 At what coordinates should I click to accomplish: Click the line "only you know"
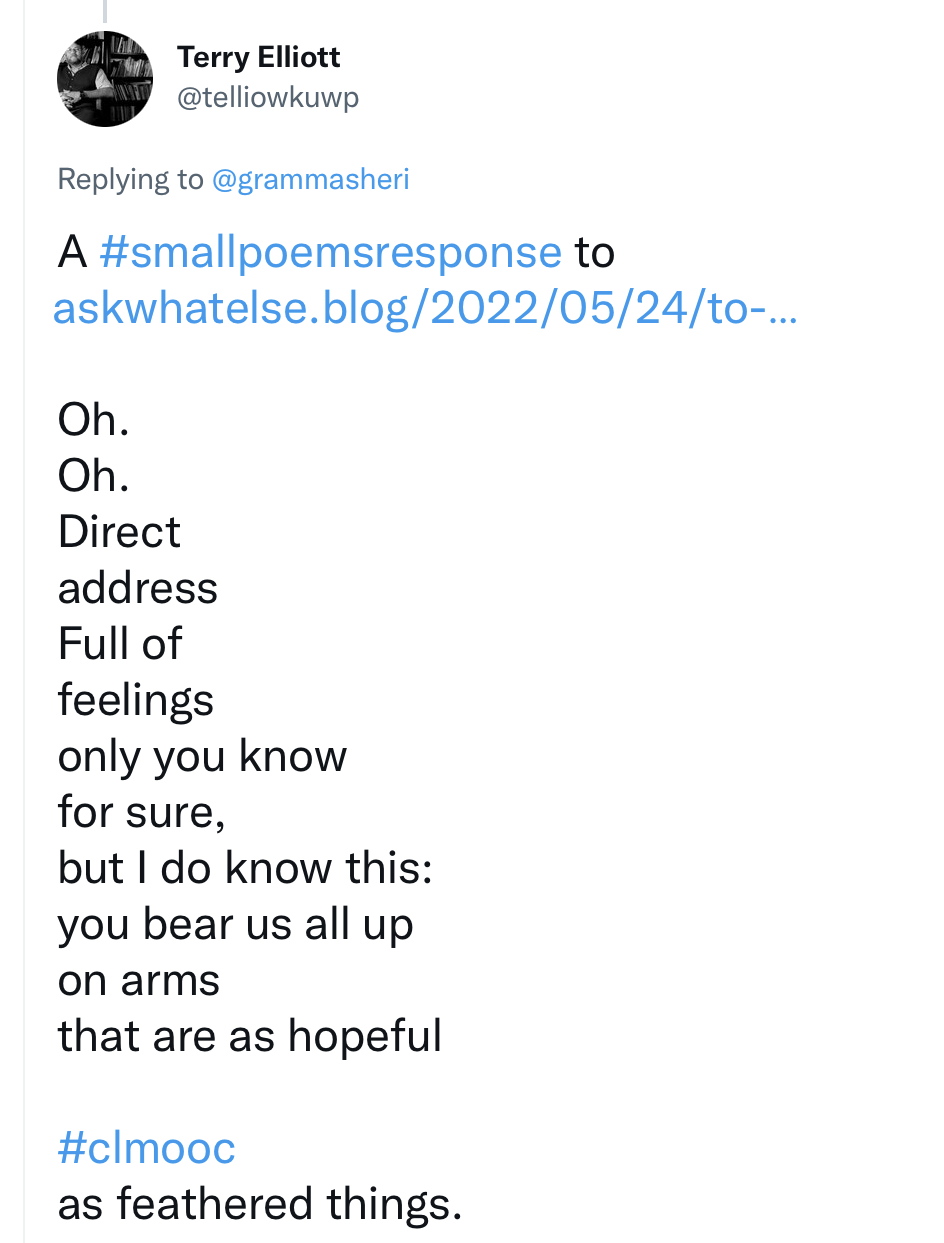click(x=202, y=756)
